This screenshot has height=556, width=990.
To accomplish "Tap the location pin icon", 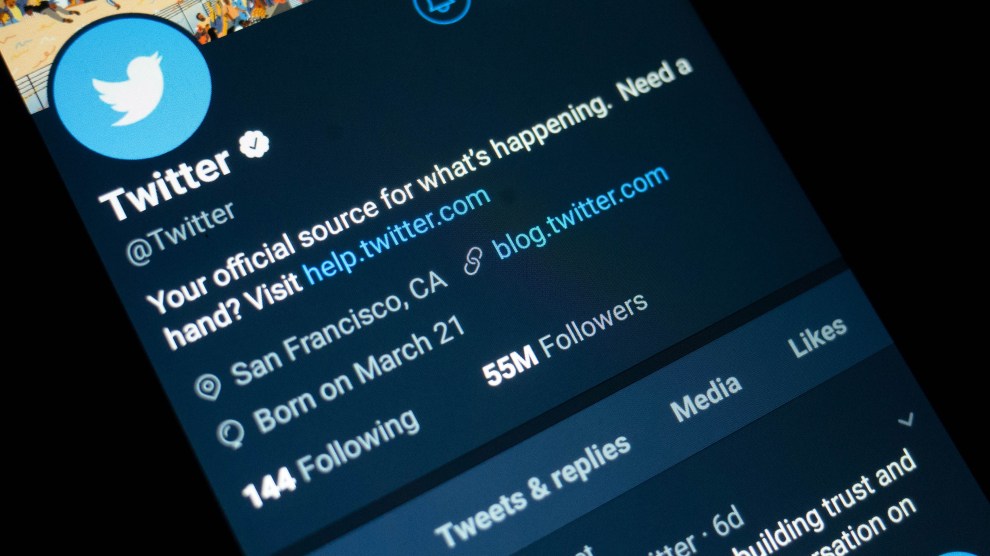I will 208,386.
